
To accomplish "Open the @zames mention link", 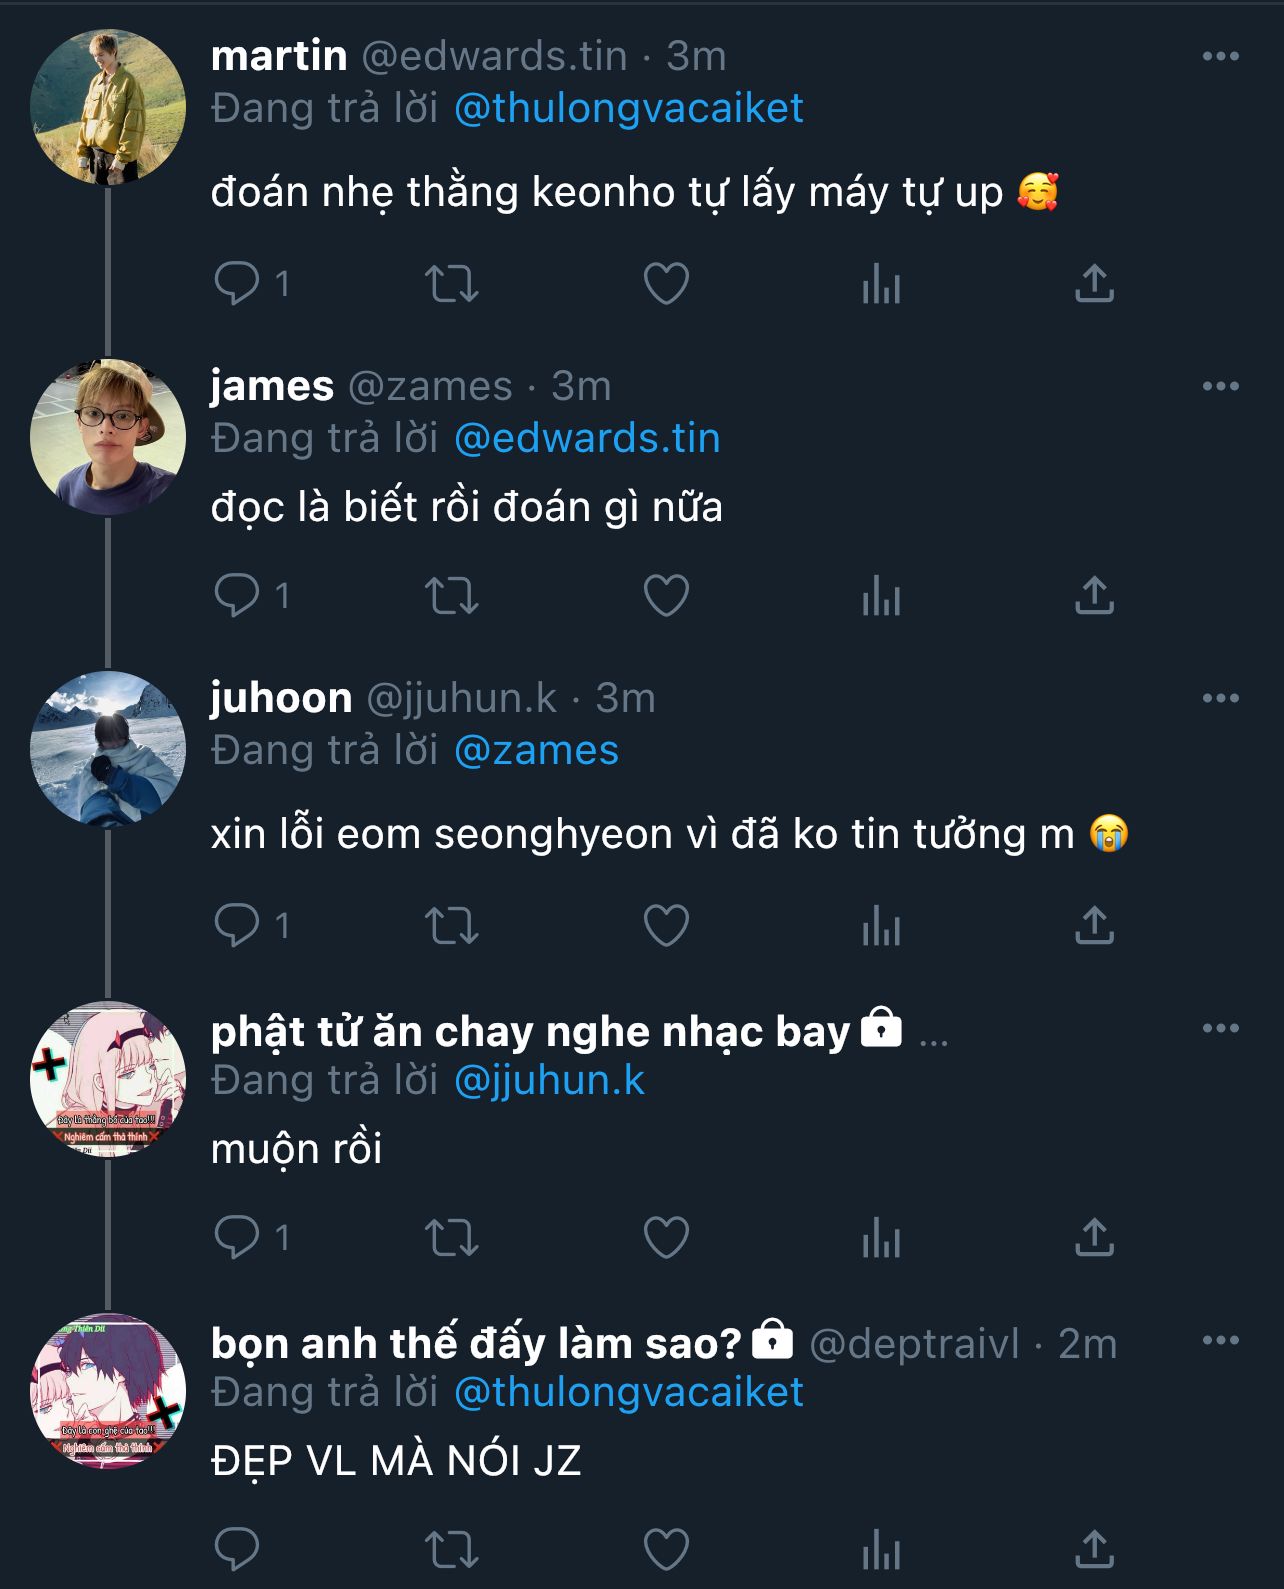I will pyautogui.click(x=536, y=750).
